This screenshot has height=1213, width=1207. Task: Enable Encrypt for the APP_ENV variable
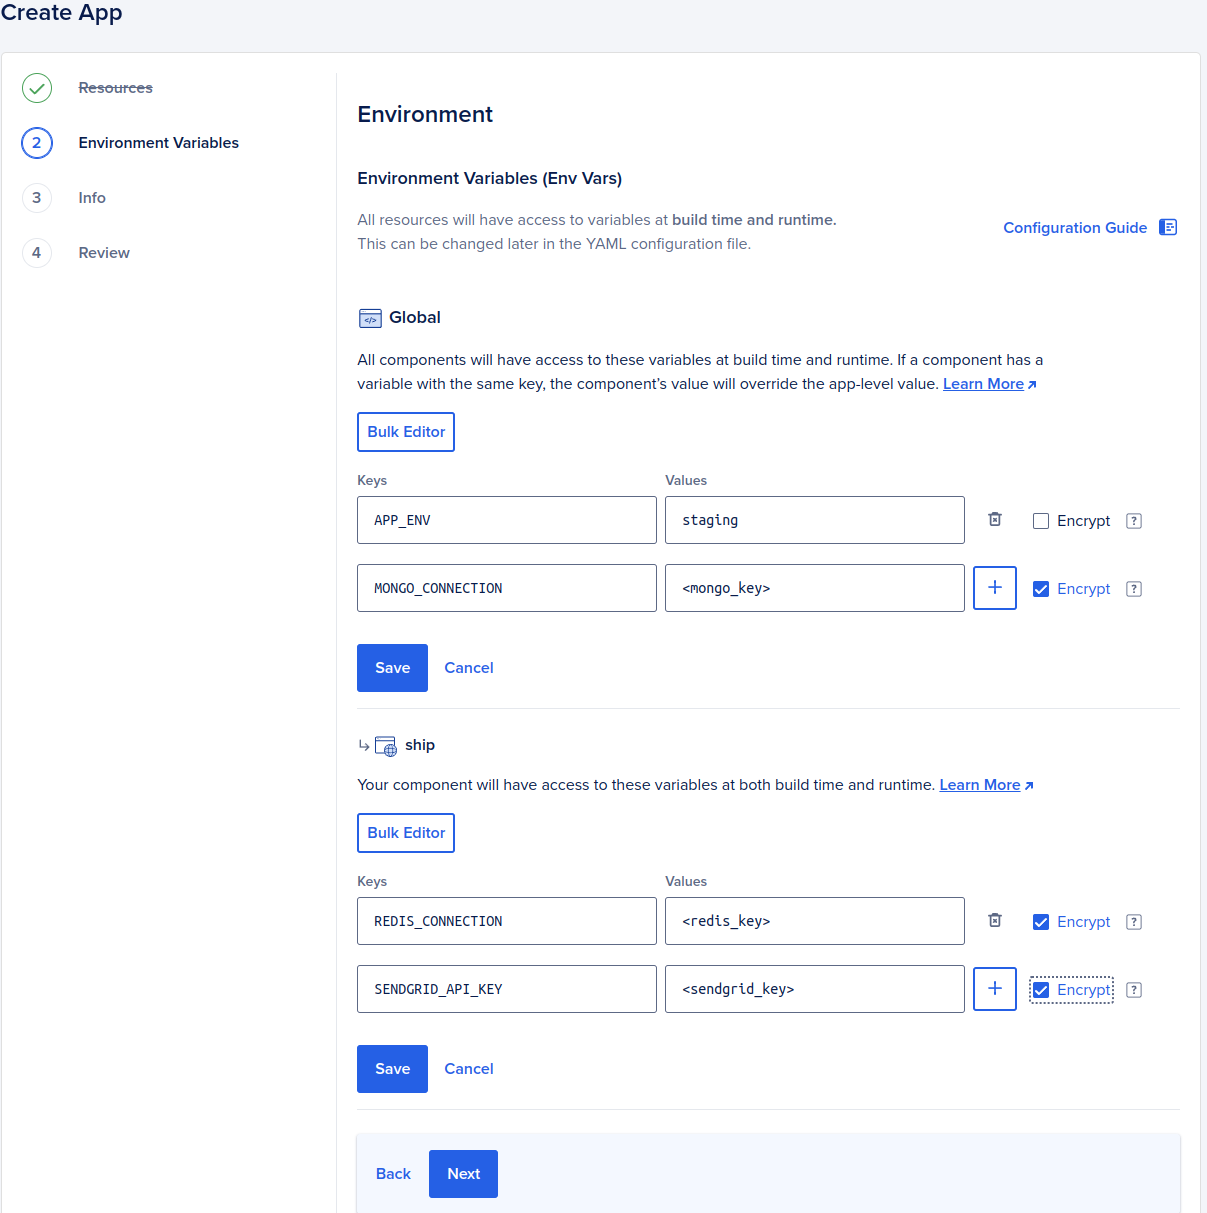coord(1040,520)
